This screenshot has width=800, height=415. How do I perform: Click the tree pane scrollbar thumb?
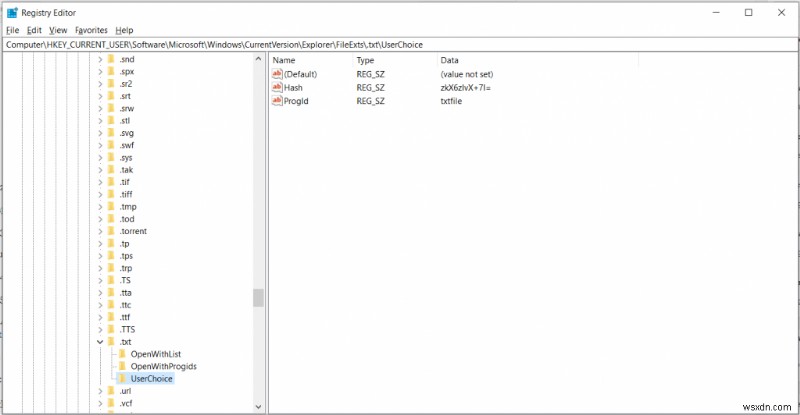click(x=258, y=298)
